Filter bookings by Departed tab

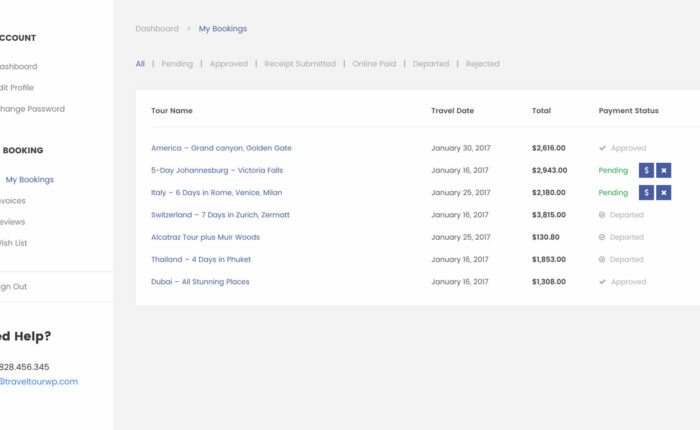[x=431, y=64]
